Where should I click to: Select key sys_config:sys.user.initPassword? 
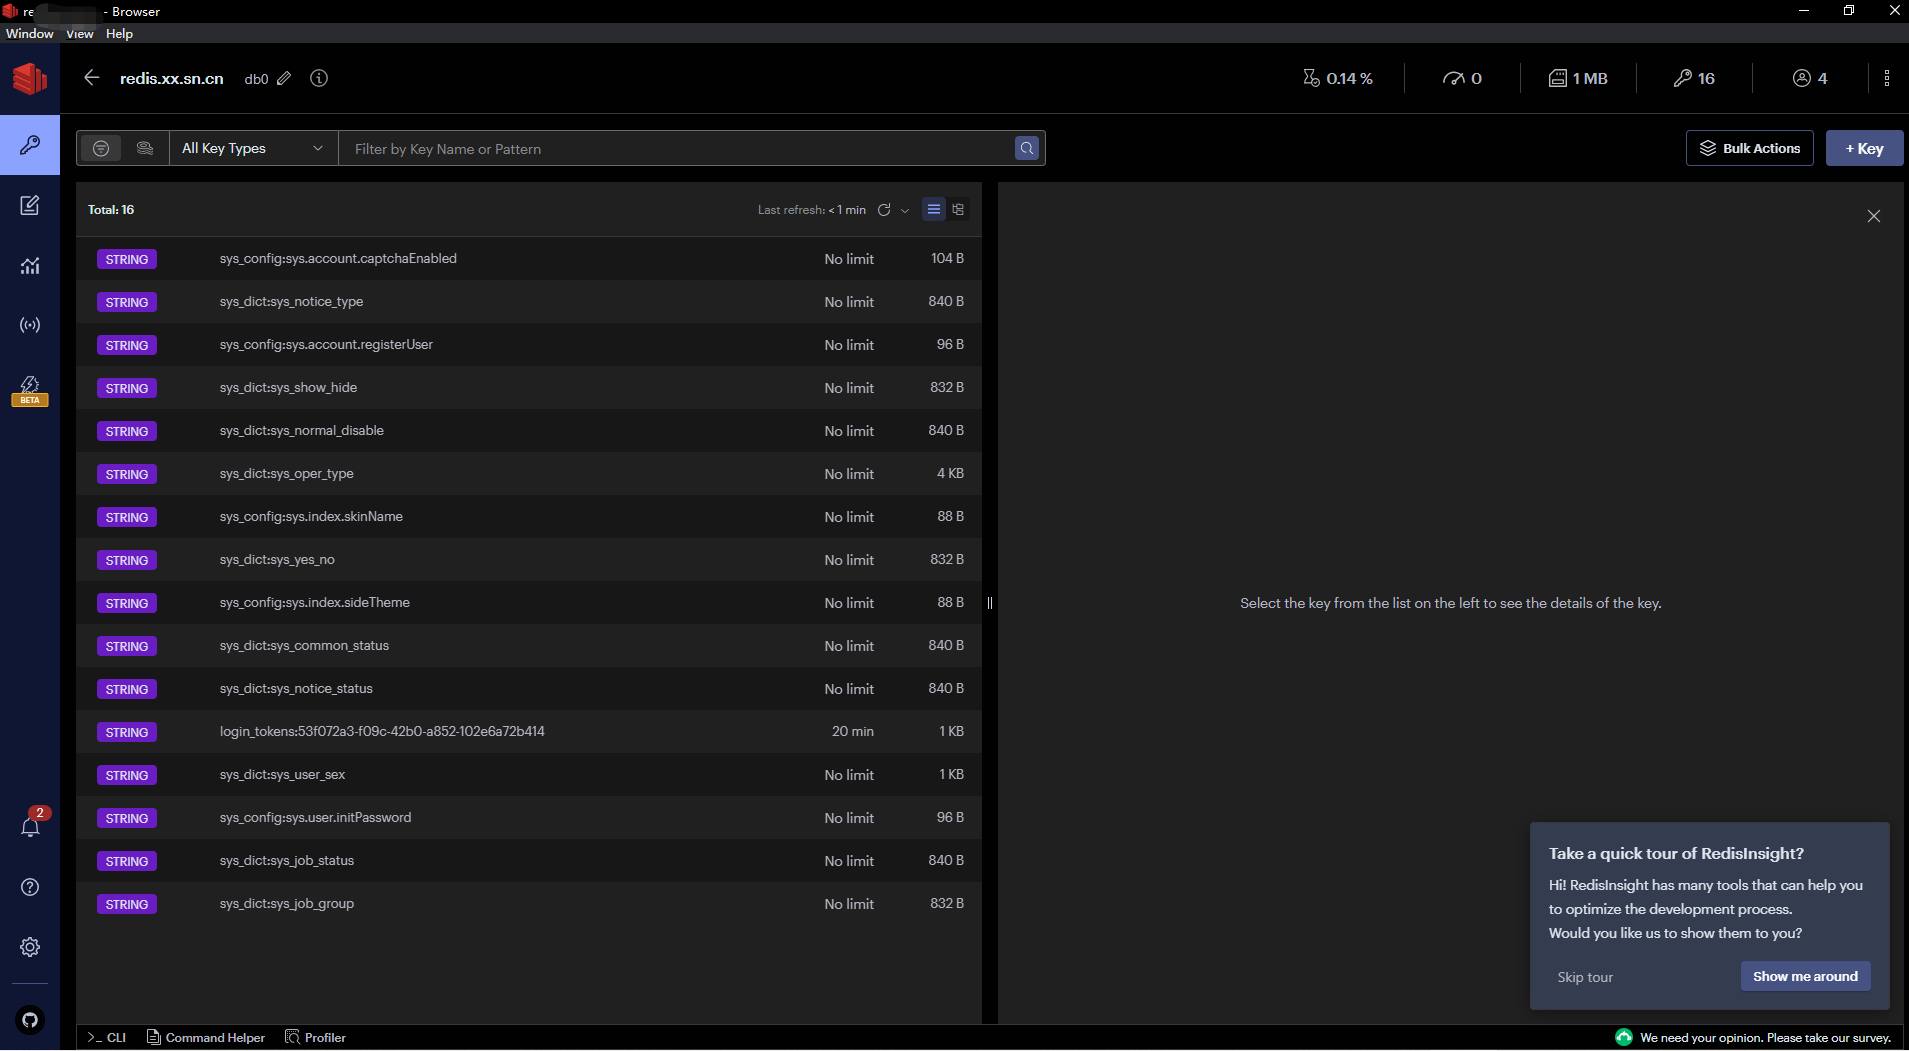pyautogui.click(x=529, y=818)
